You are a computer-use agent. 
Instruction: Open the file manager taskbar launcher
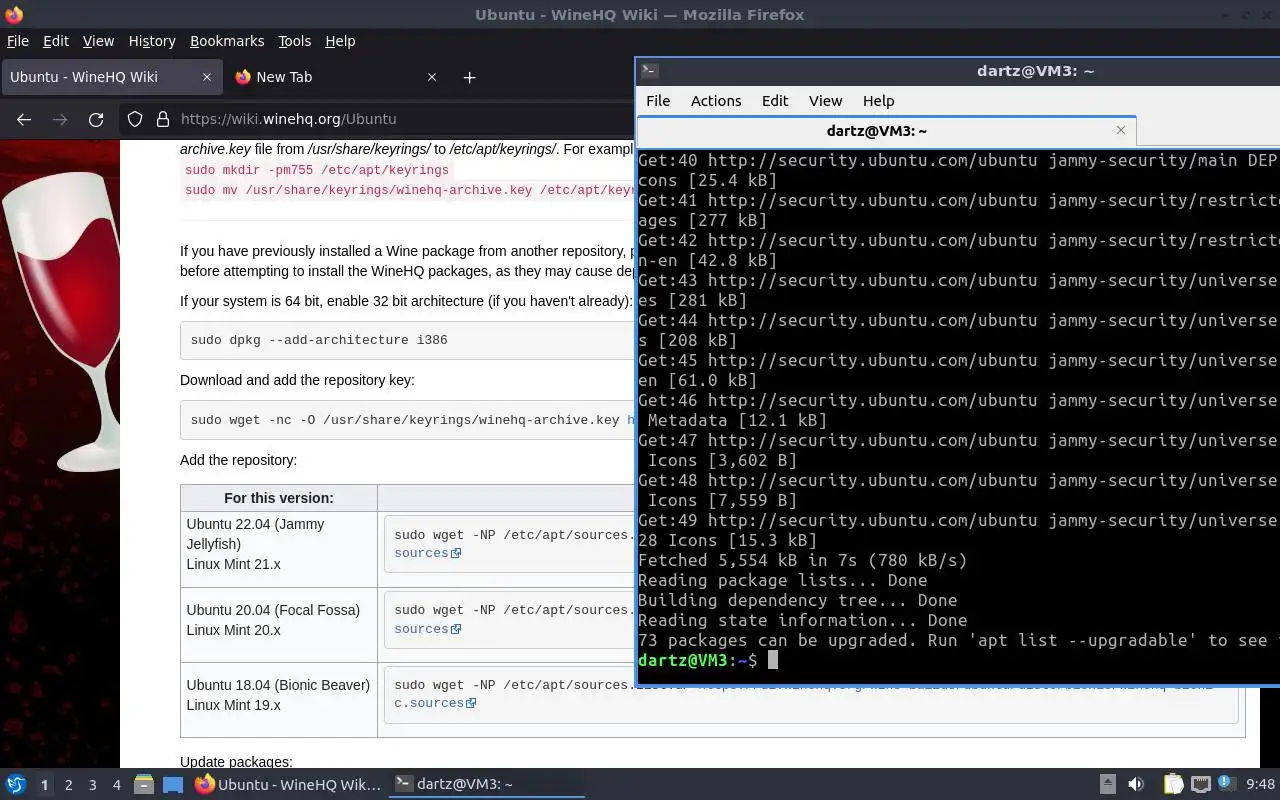coord(143,785)
